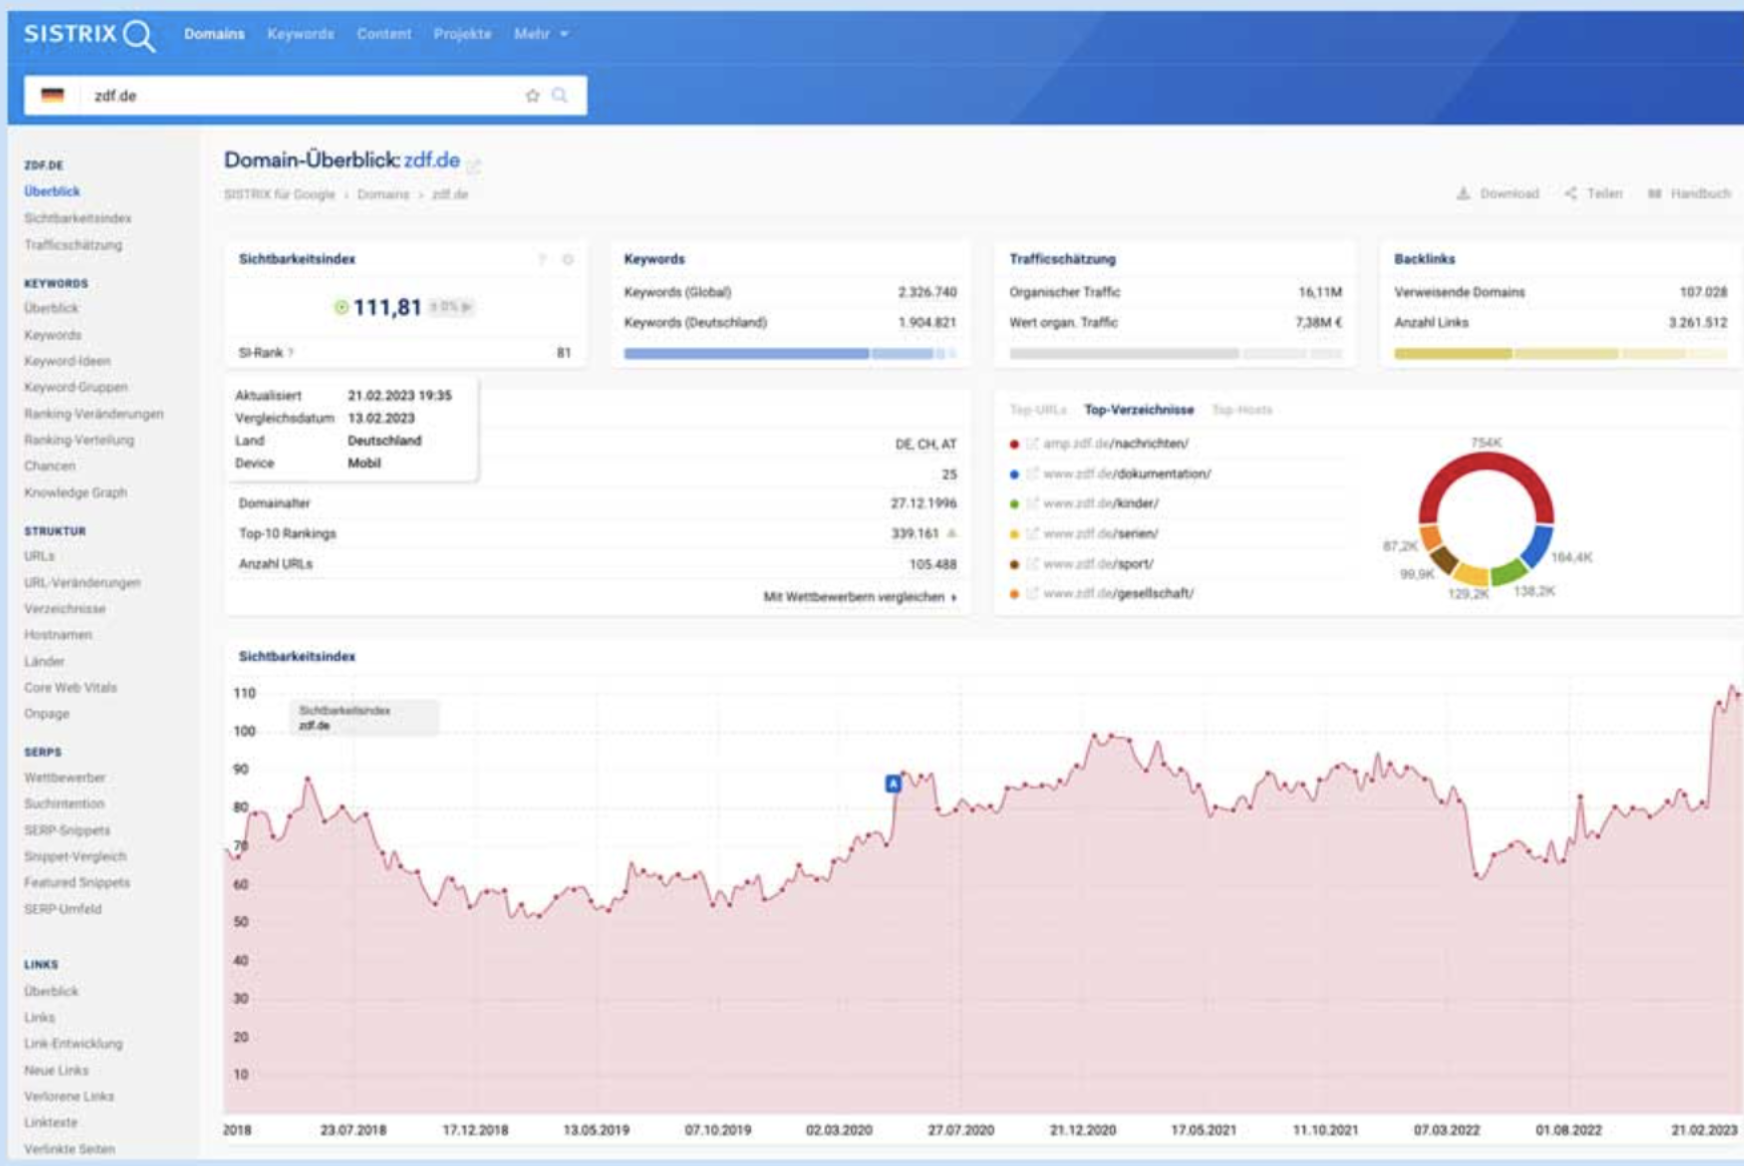Click the SI-Rank help question mark

click(x=291, y=353)
